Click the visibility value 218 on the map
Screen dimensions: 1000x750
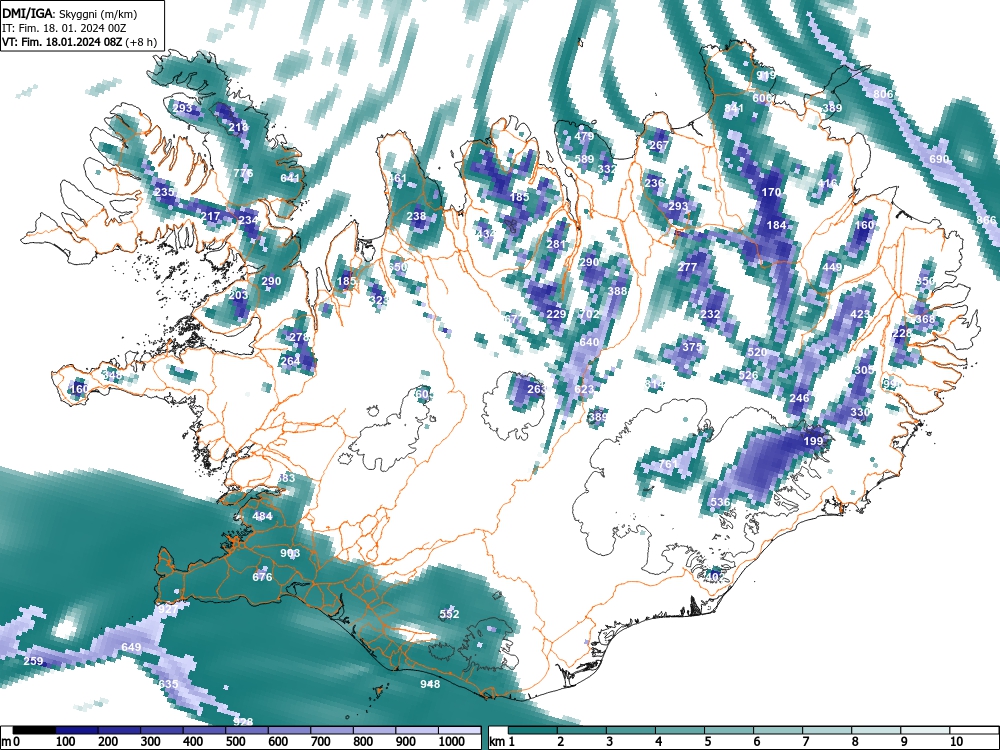(238, 128)
